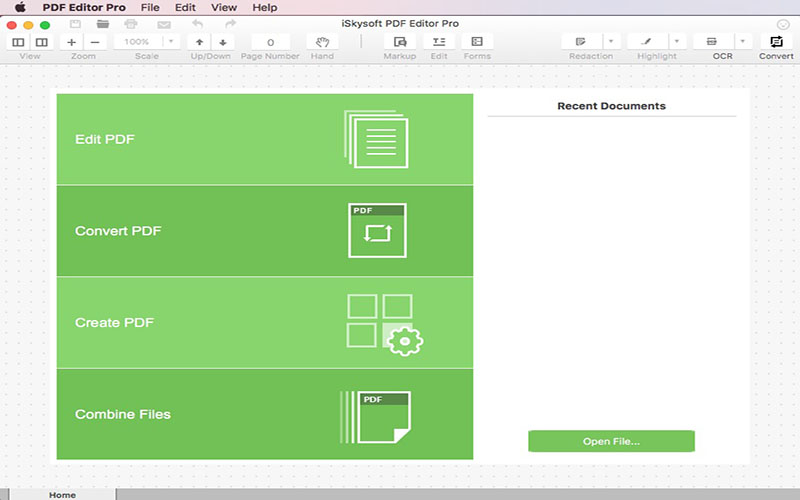
Task: Click the Email envelope icon
Action: 164,24
